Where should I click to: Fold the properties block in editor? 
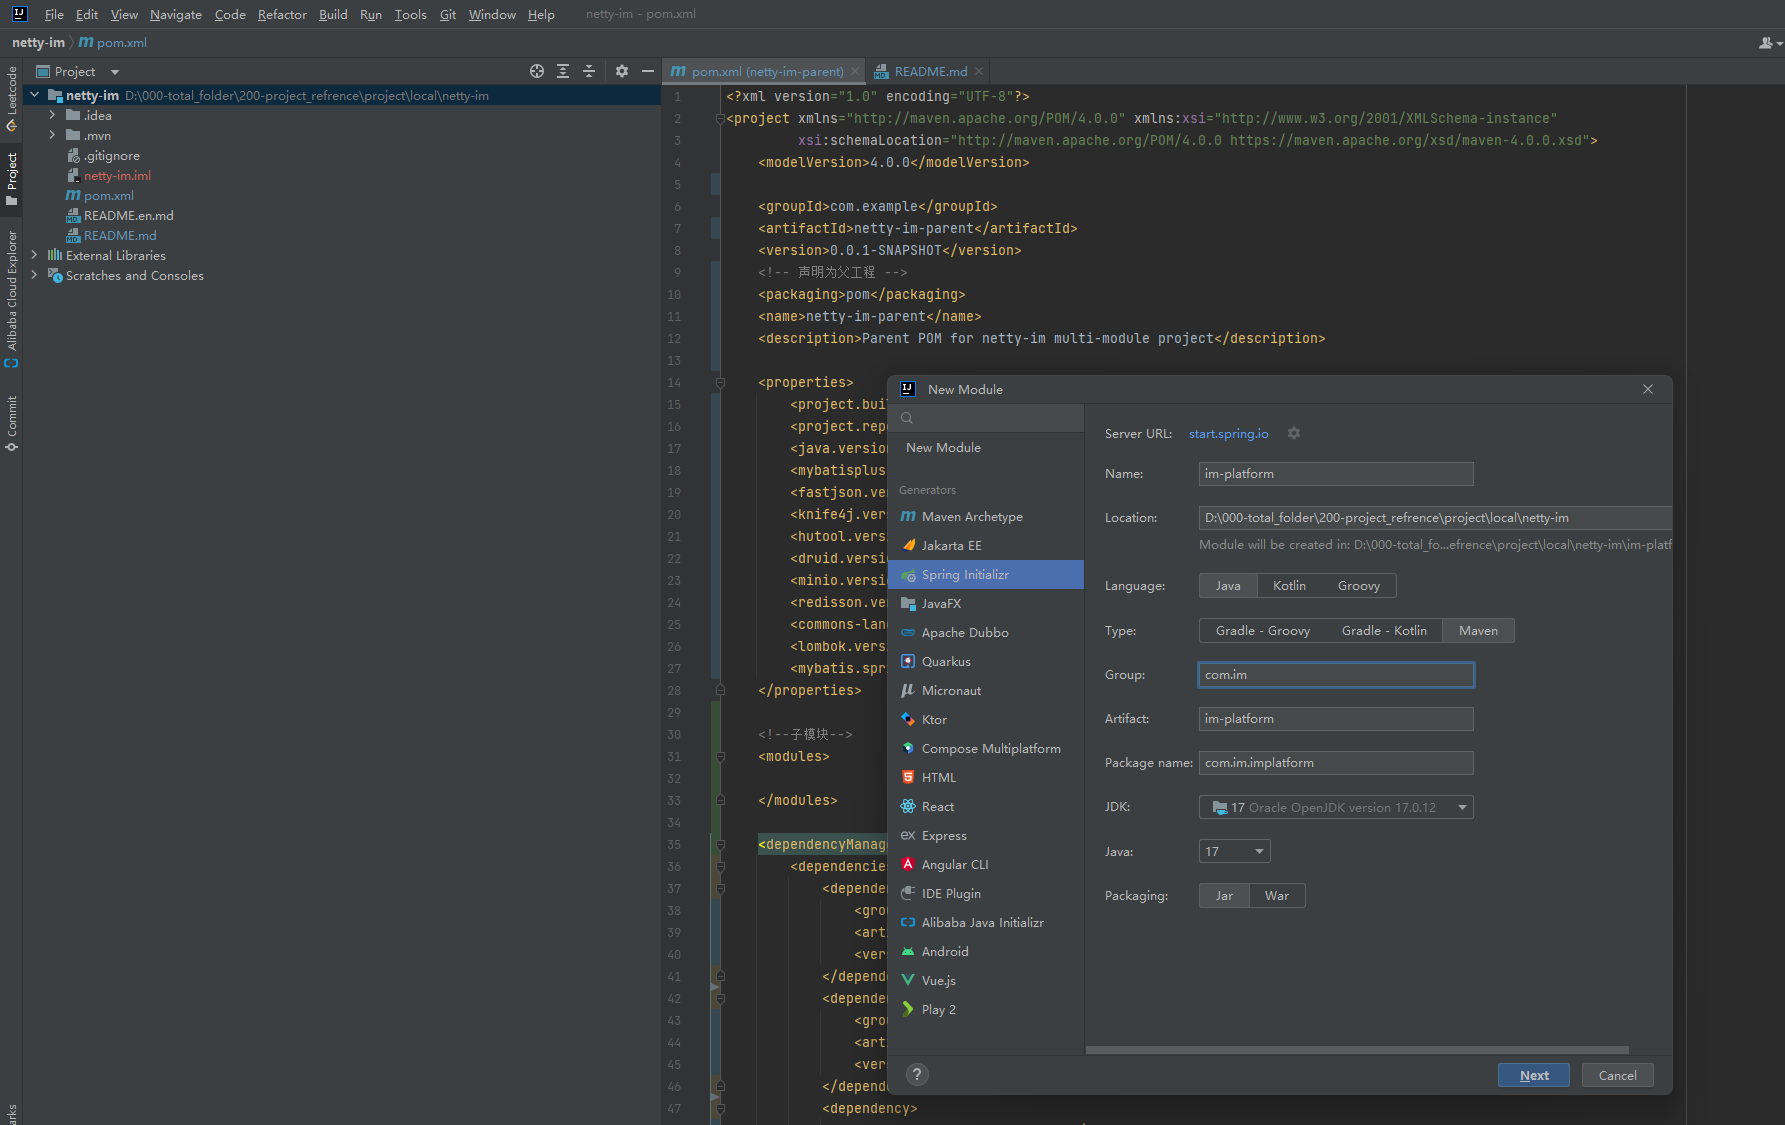[x=720, y=383]
